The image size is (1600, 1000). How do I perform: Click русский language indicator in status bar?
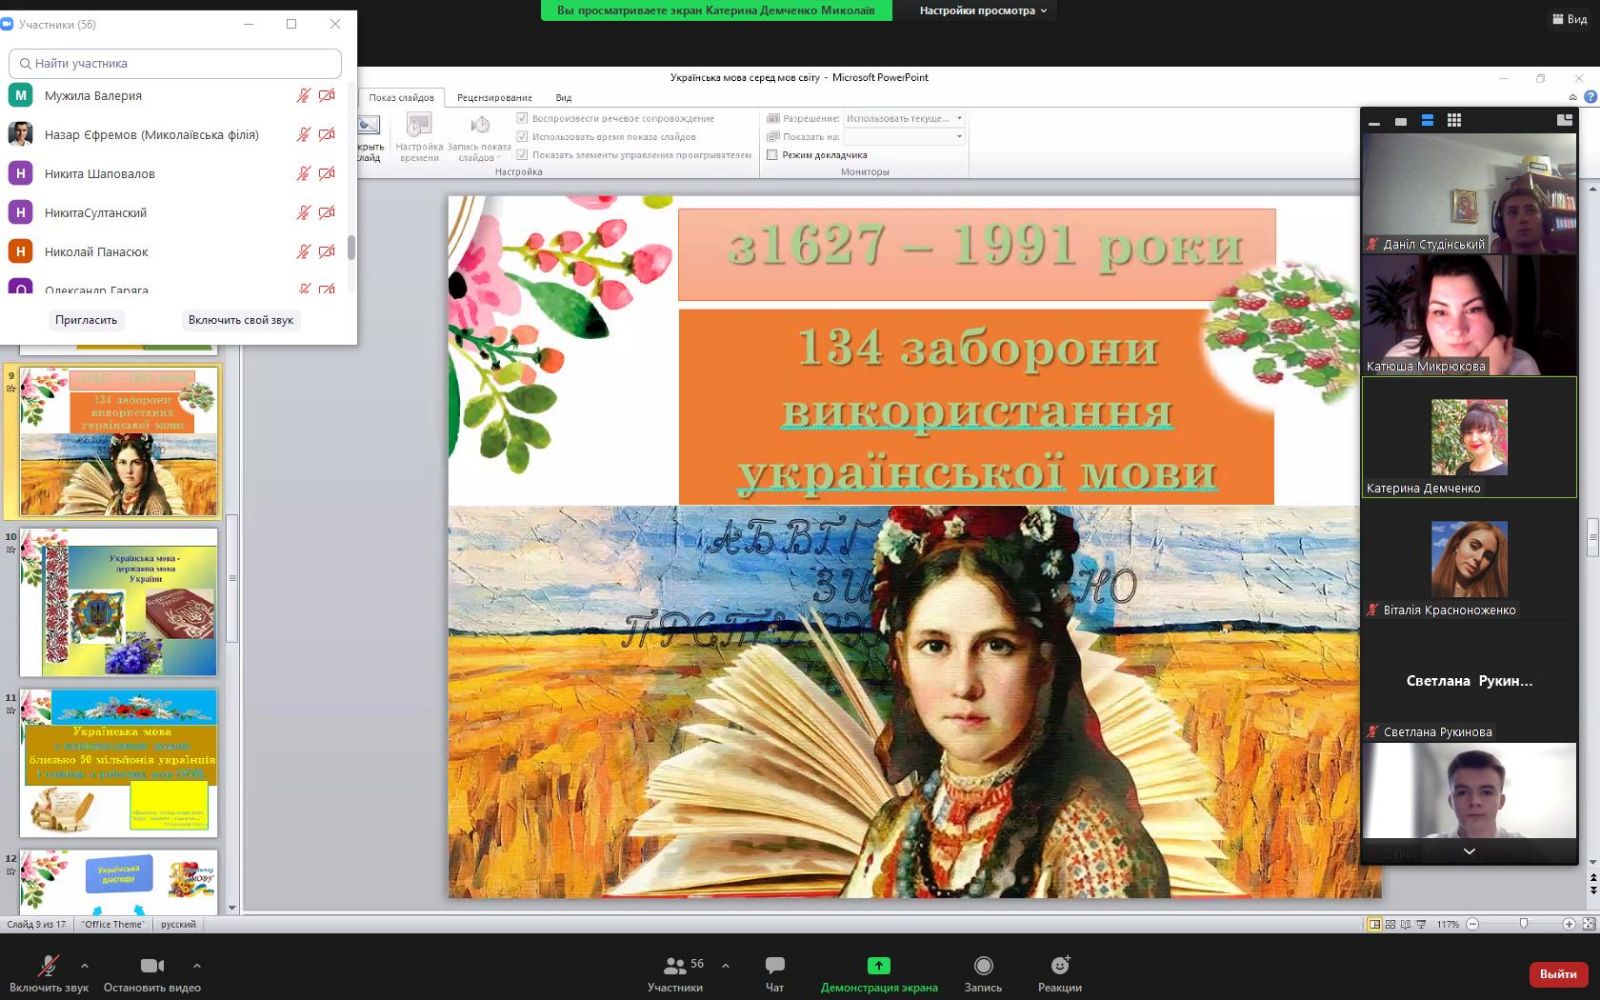178,924
